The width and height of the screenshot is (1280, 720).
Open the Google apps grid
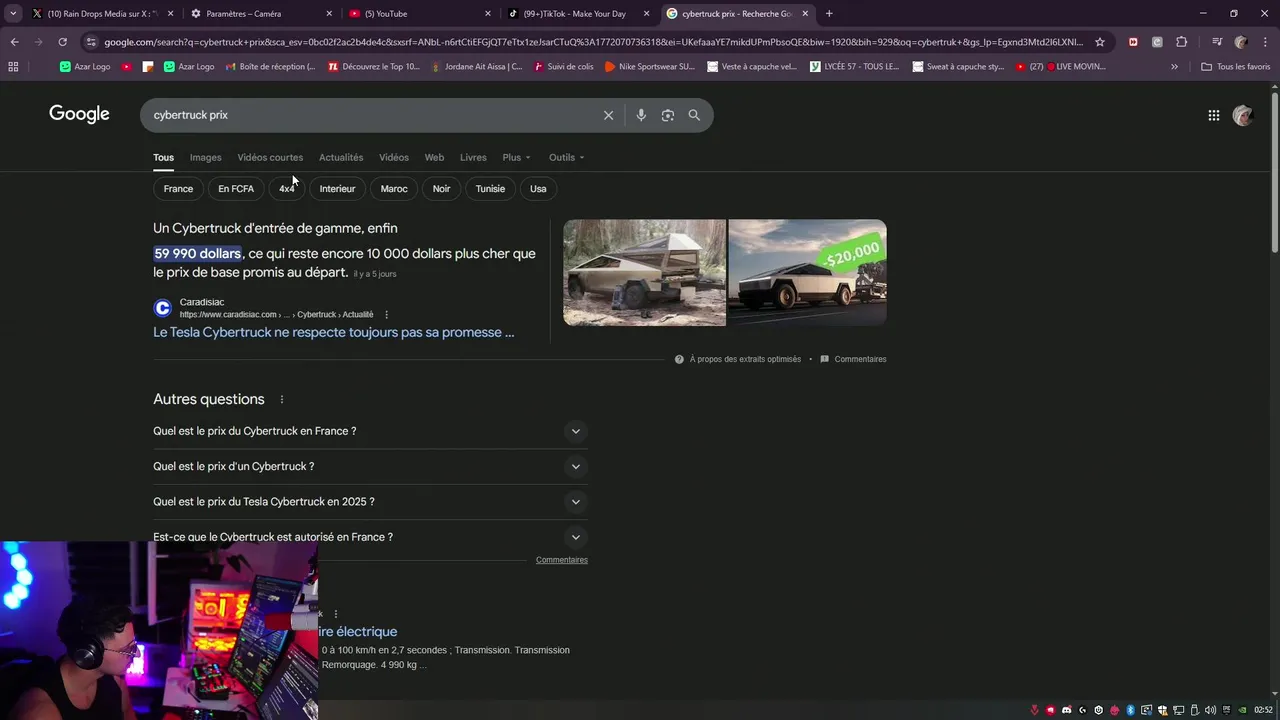tap(1213, 115)
